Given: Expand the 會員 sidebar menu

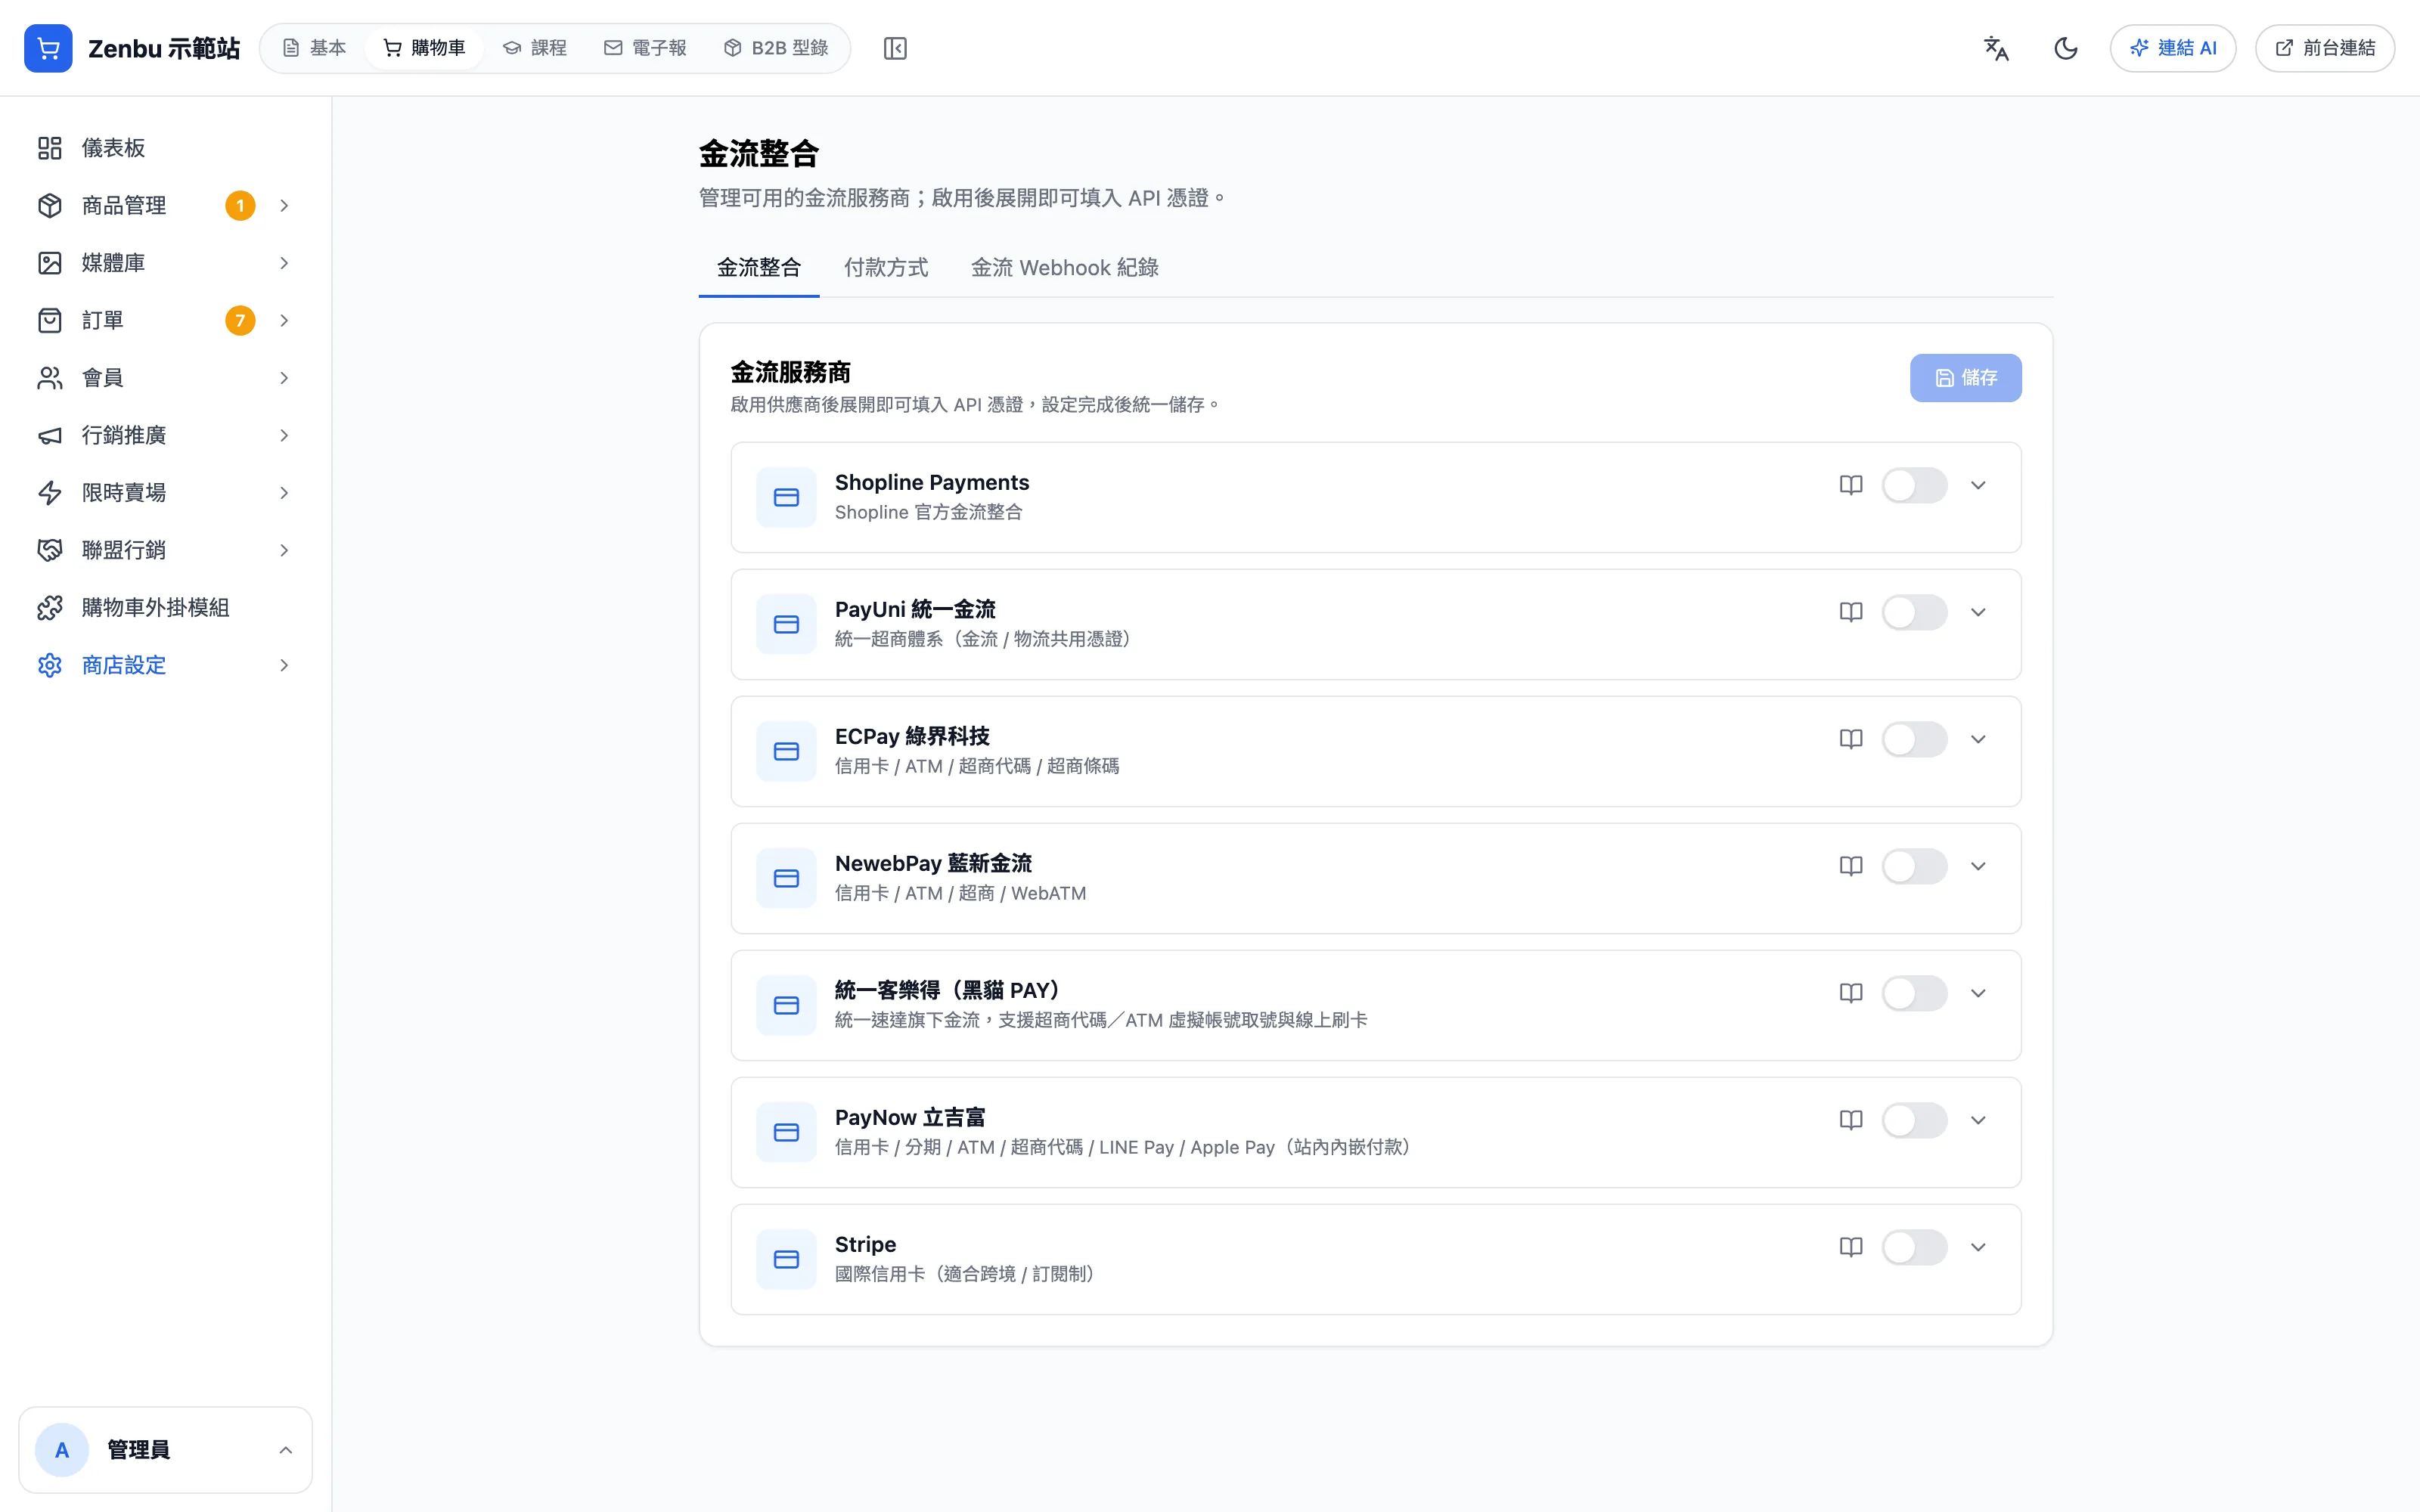Looking at the screenshot, I should coord(165,378).
